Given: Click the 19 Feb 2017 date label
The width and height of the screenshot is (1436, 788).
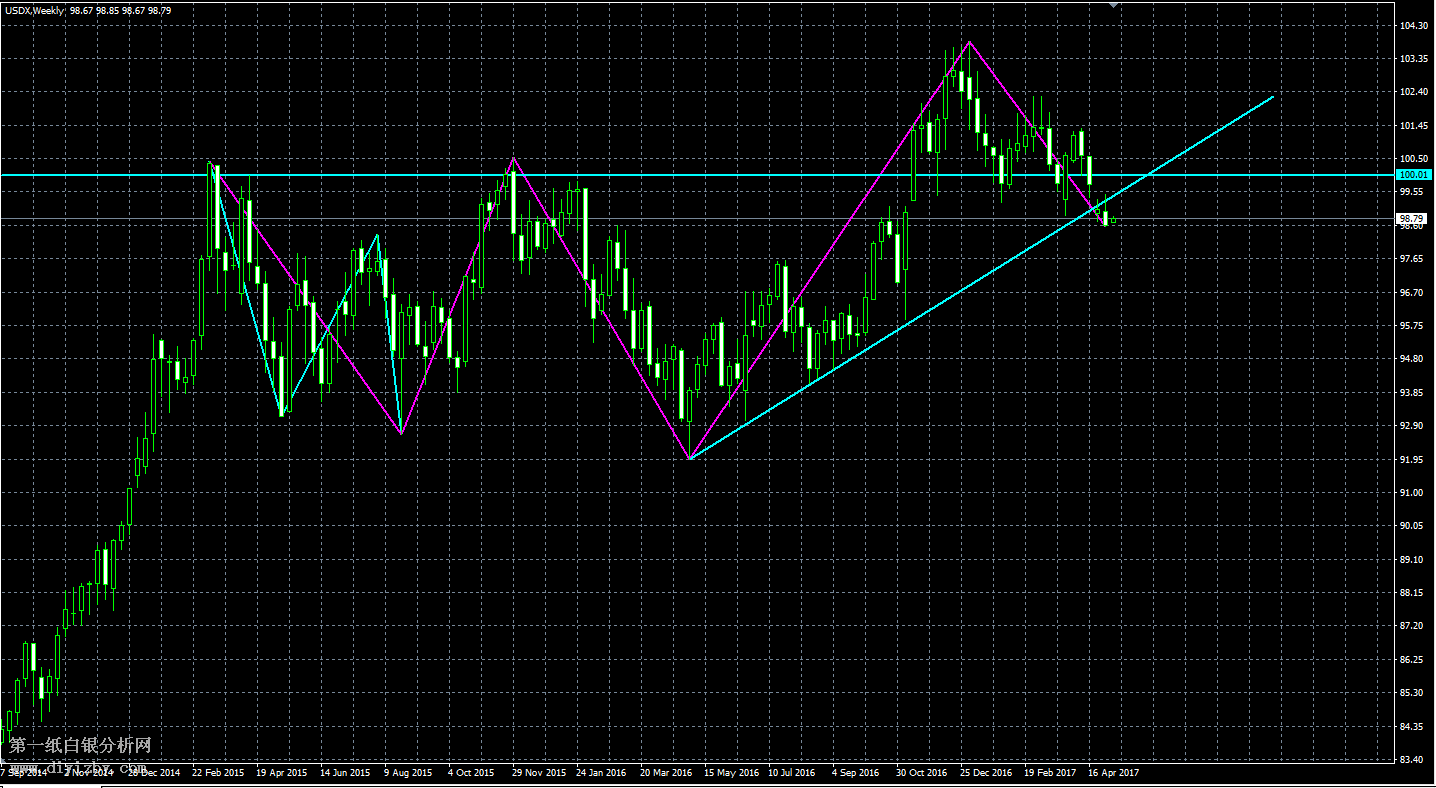Looking at the screenshot, I should [1049, 773].
